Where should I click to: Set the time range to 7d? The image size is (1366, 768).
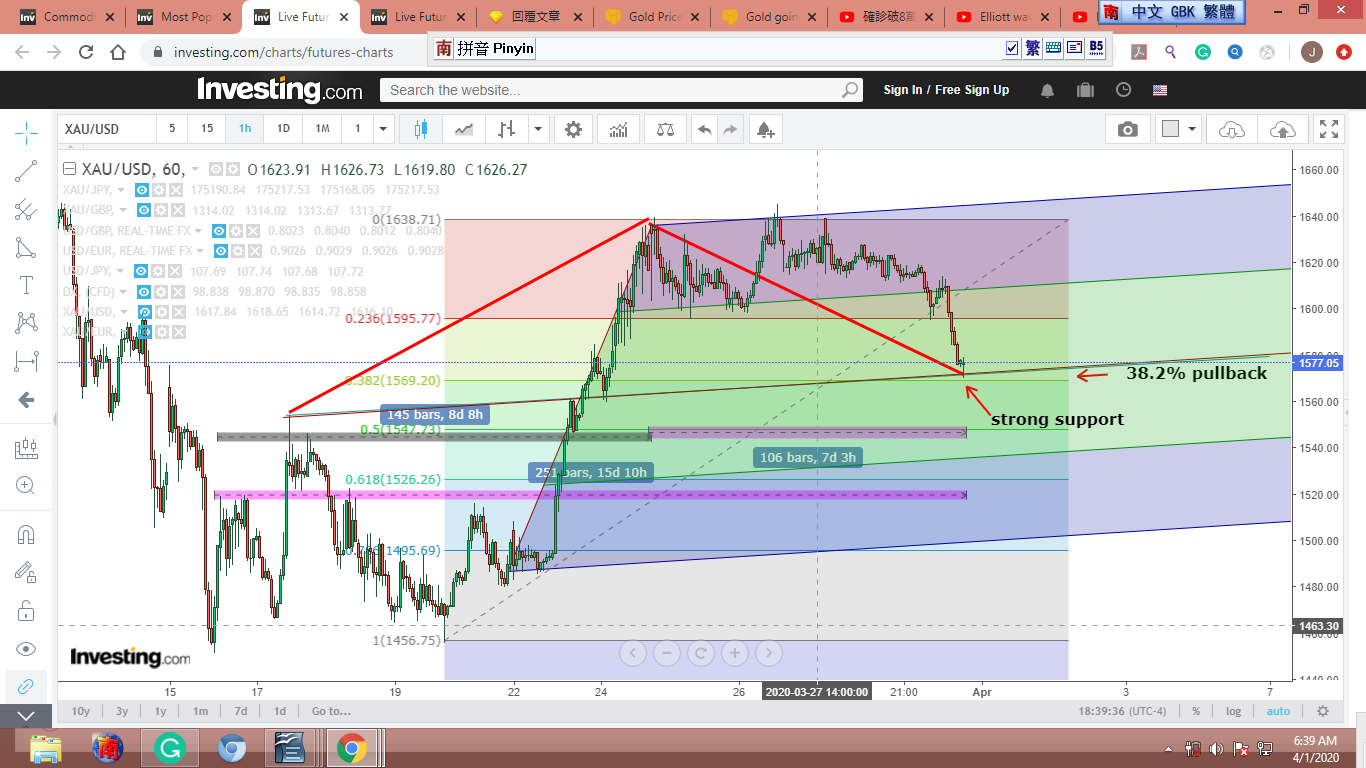pos(241,711)
